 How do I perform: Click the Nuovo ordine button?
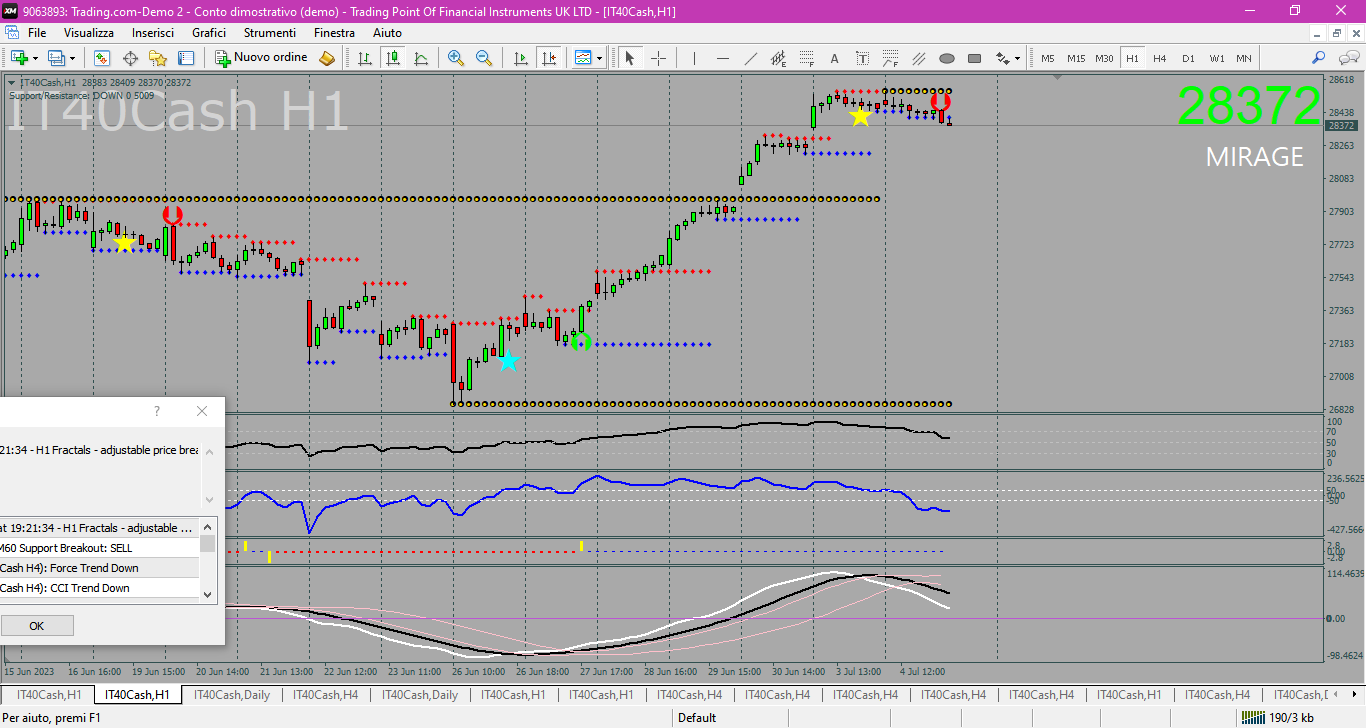pos(261,58)
